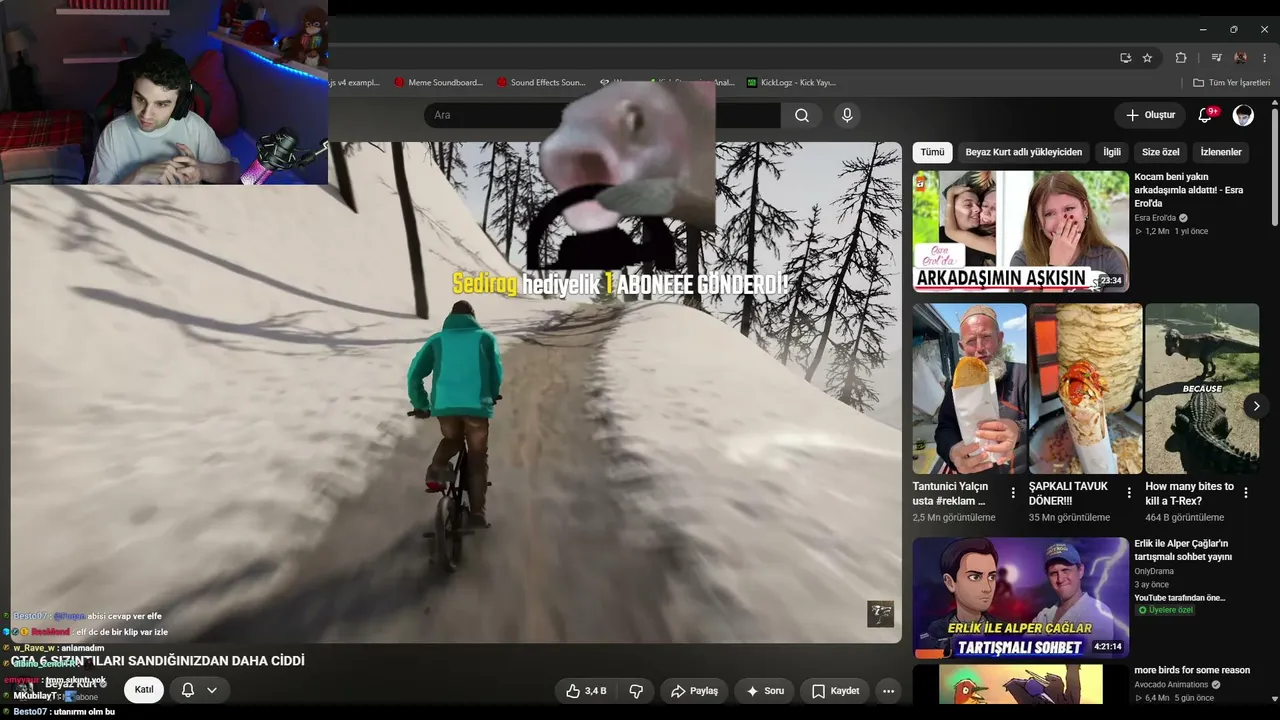This screenshot has width=1280, height=720.
Task: Click the Paylaş share button
Action: (695, 691)
